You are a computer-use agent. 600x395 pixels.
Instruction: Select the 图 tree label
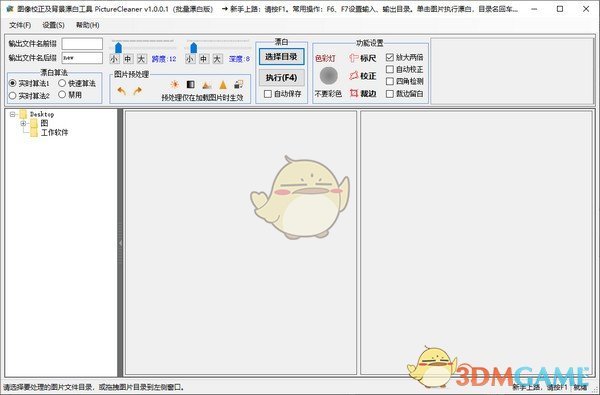coord(44,123)
